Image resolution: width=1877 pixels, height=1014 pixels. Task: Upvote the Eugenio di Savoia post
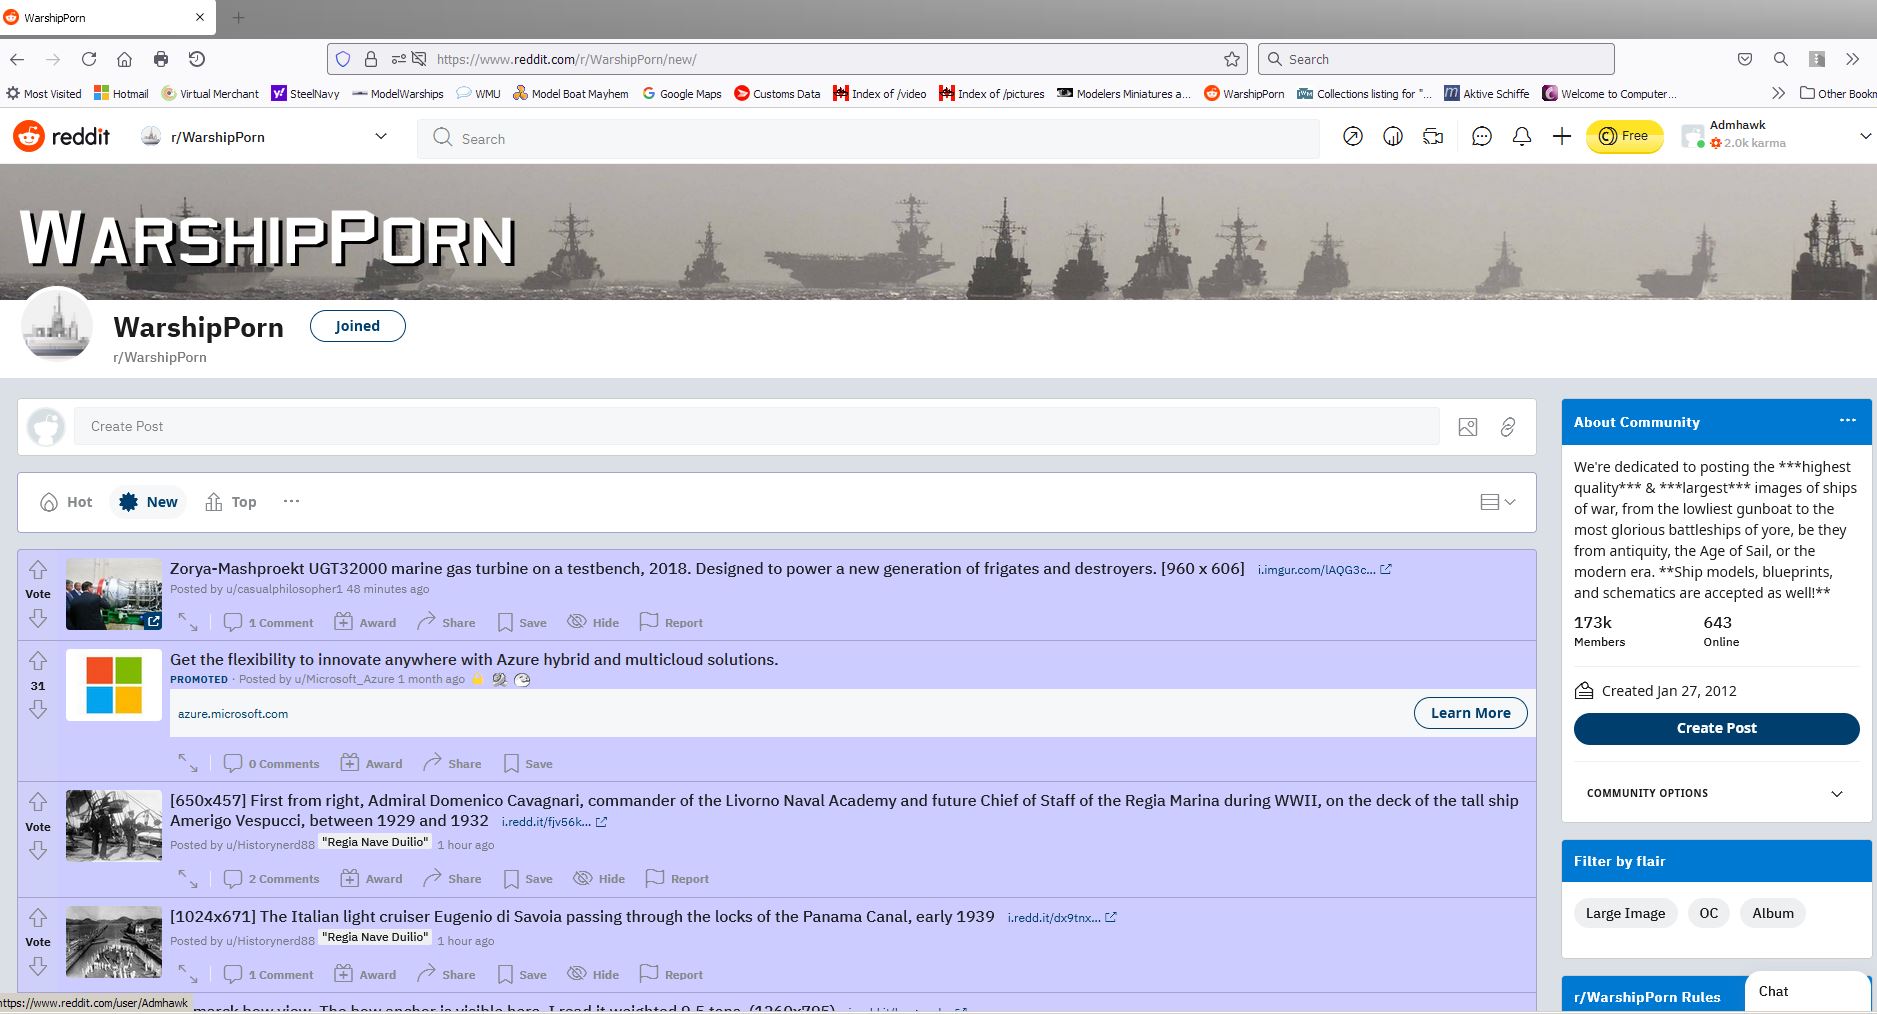[38, 918]
